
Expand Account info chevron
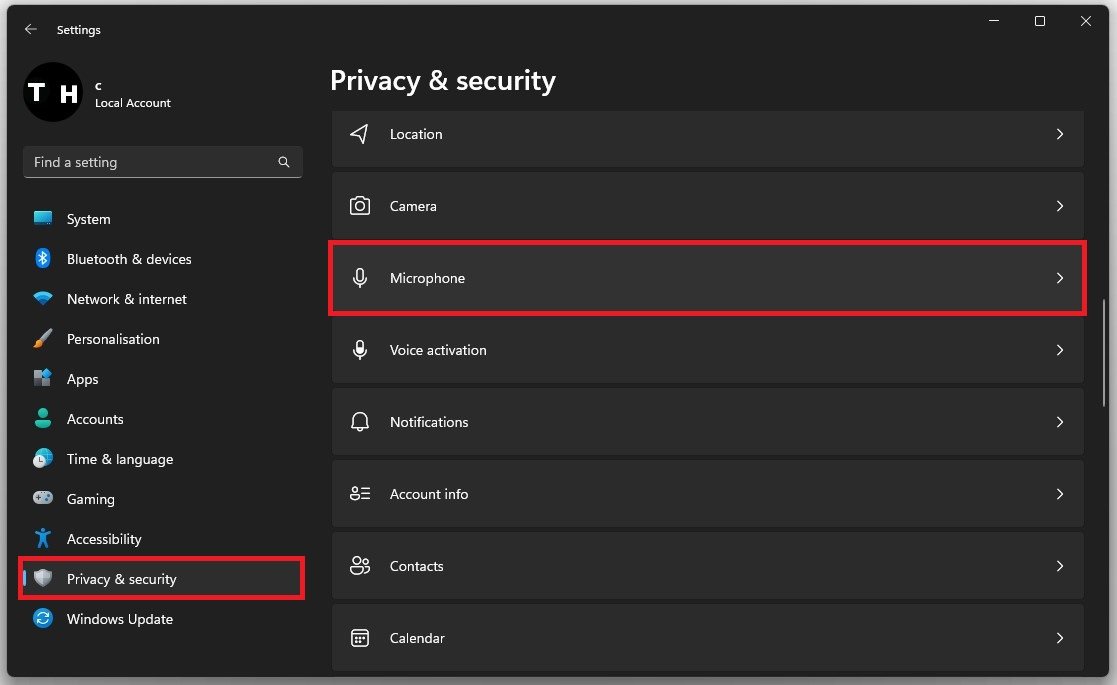click(x=1060, y=494)
